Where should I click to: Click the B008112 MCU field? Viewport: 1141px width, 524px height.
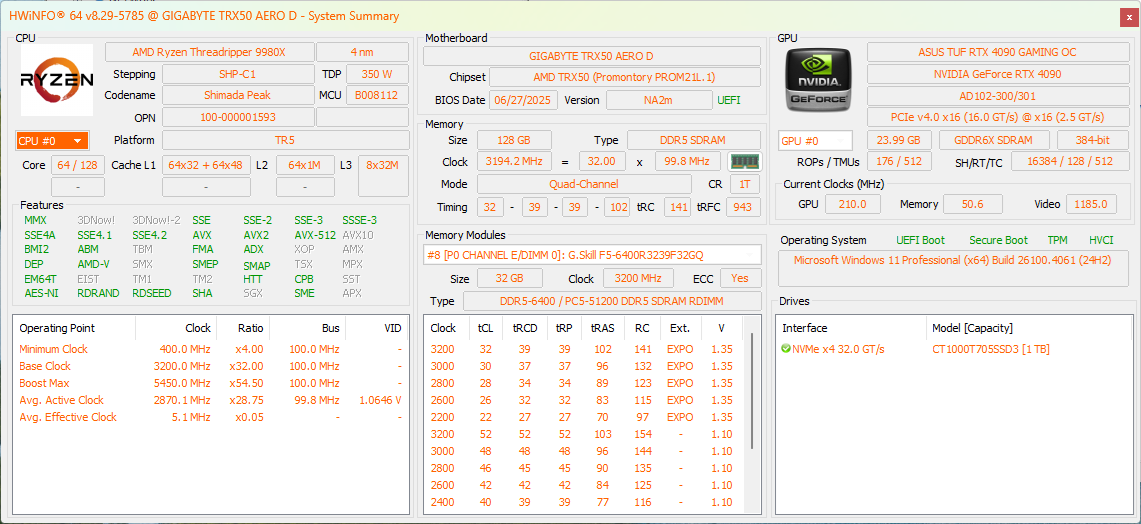click(x=377, y=95)
